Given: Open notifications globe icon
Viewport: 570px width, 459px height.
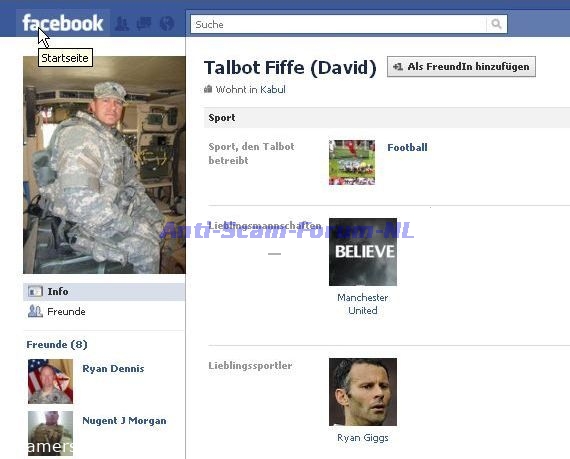Looking at the screenshot, I should pos(167,23).
